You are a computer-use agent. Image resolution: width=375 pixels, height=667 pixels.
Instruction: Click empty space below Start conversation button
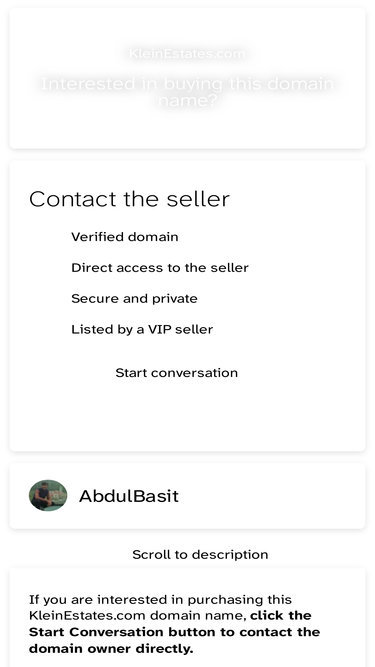click(187, 415)
